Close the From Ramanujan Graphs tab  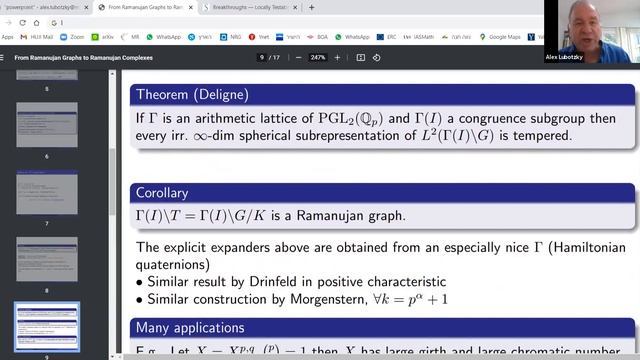191,7
